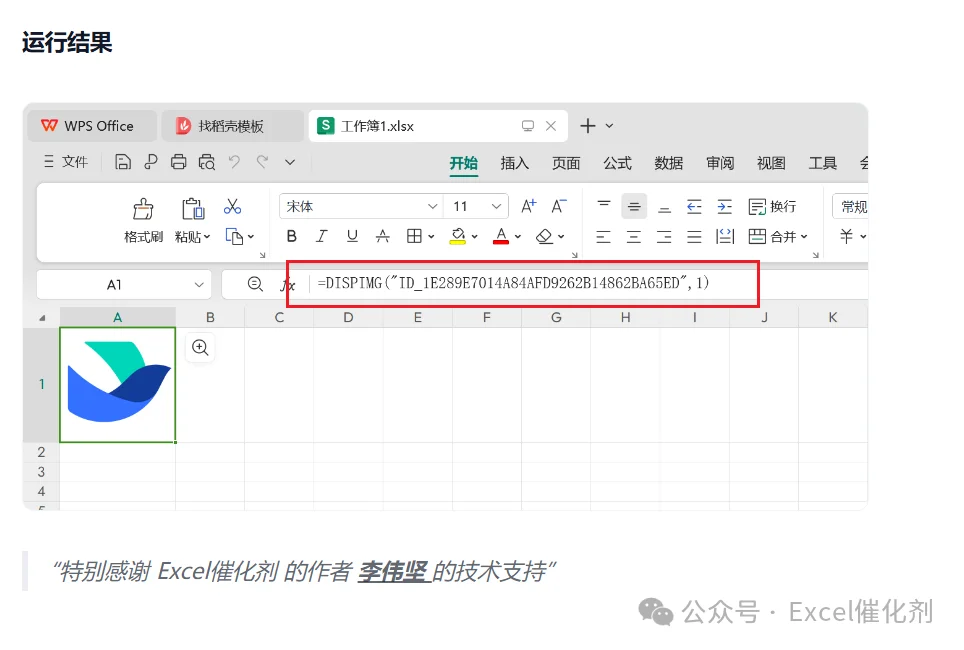The width and height of the screenshot is (964, 650).
Task: Click the Save icon in quick access toolbar
Action: (123, 162)
